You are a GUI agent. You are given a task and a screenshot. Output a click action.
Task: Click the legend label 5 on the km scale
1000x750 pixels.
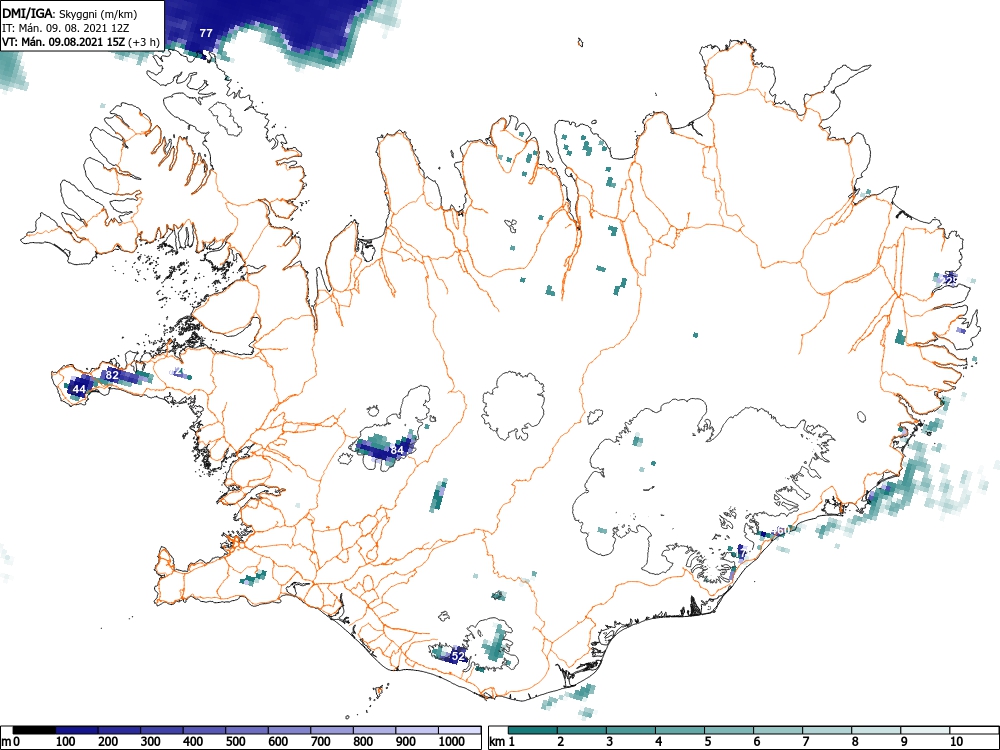pos(708,741)
